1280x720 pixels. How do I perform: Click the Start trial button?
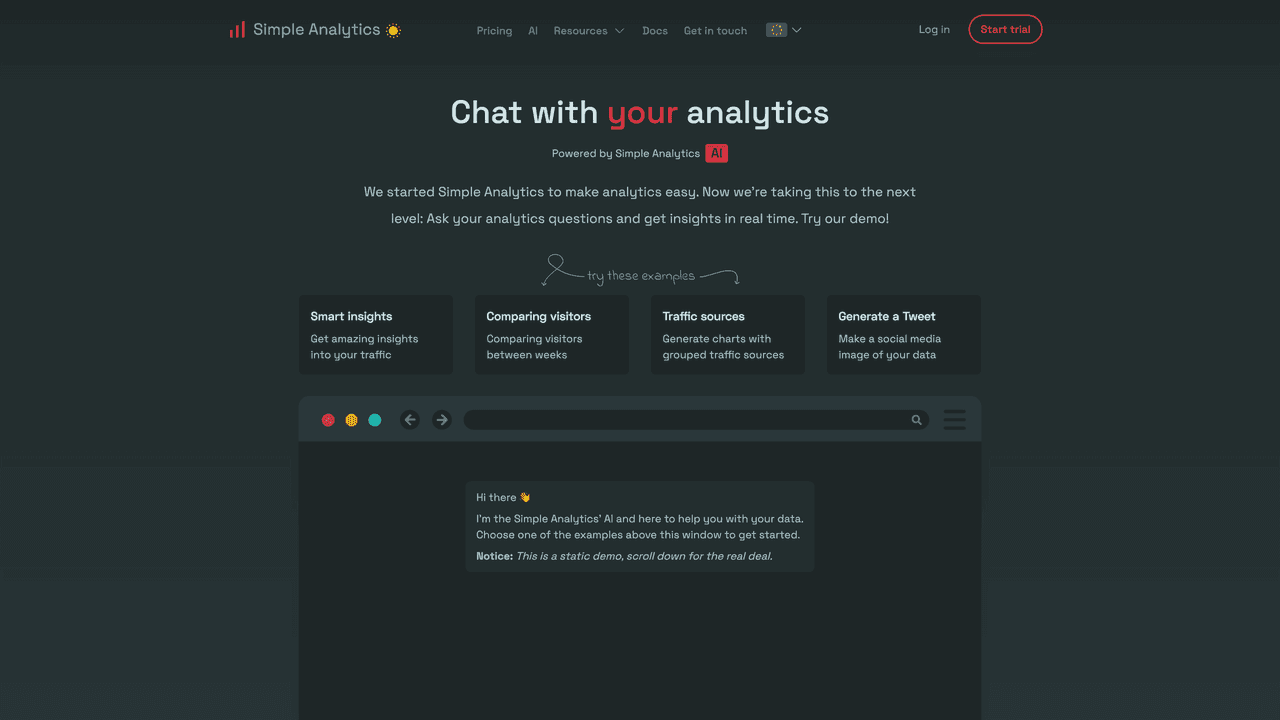1005,30
